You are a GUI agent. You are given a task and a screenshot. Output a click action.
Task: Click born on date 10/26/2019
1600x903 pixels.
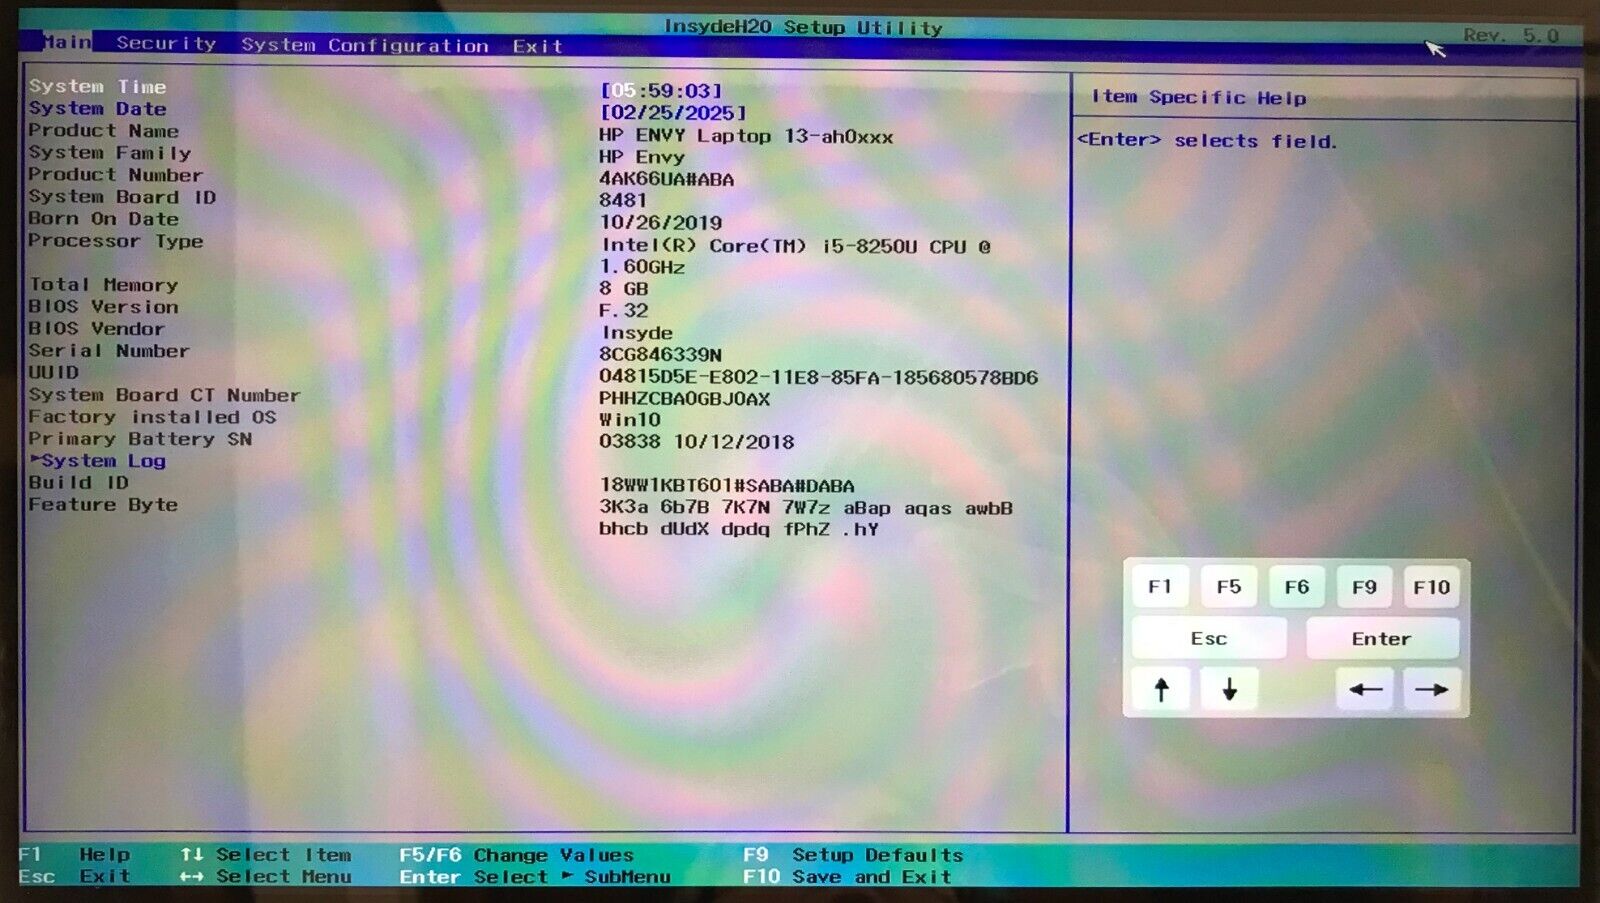point(660,223)
